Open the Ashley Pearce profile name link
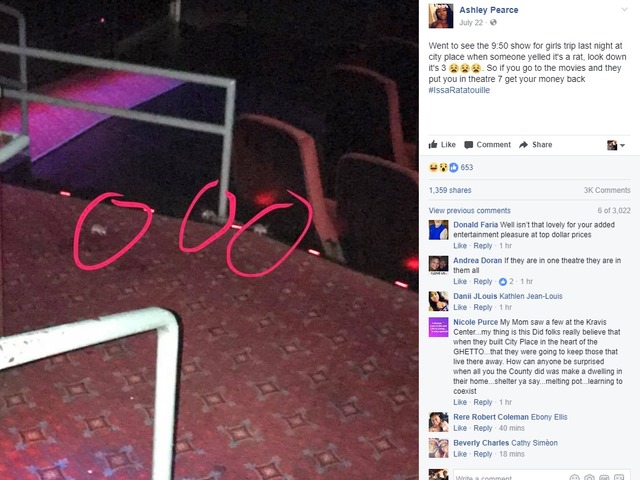640x480 pixels. click(489, 10)
